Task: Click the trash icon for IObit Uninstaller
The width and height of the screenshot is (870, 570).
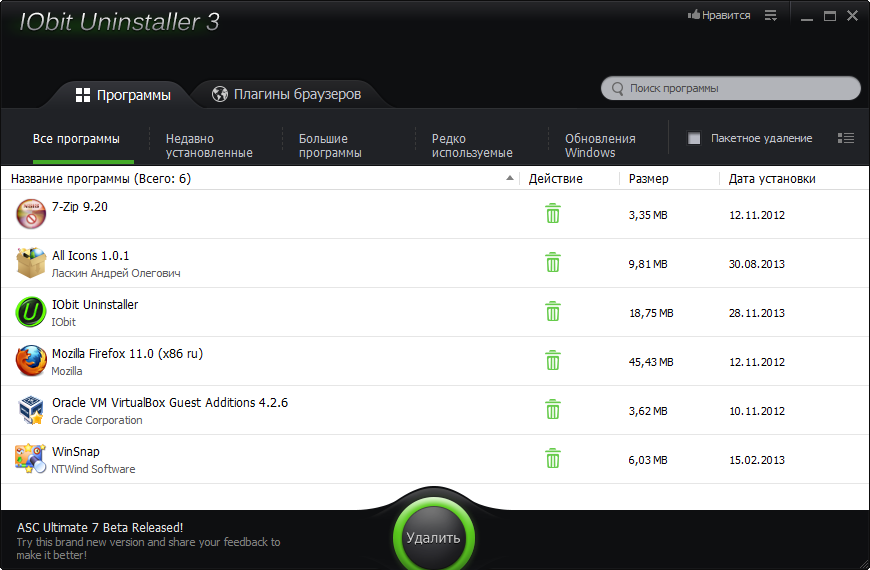Action: click(x=553, y=311)
